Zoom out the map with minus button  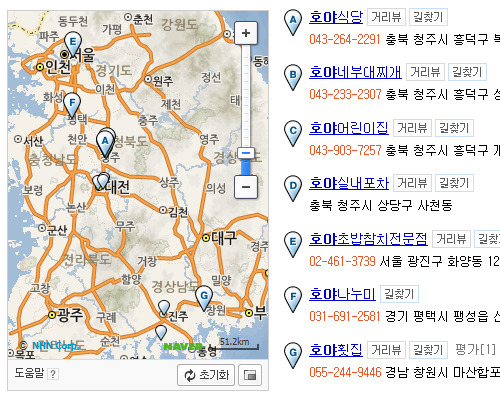(246, 187)
